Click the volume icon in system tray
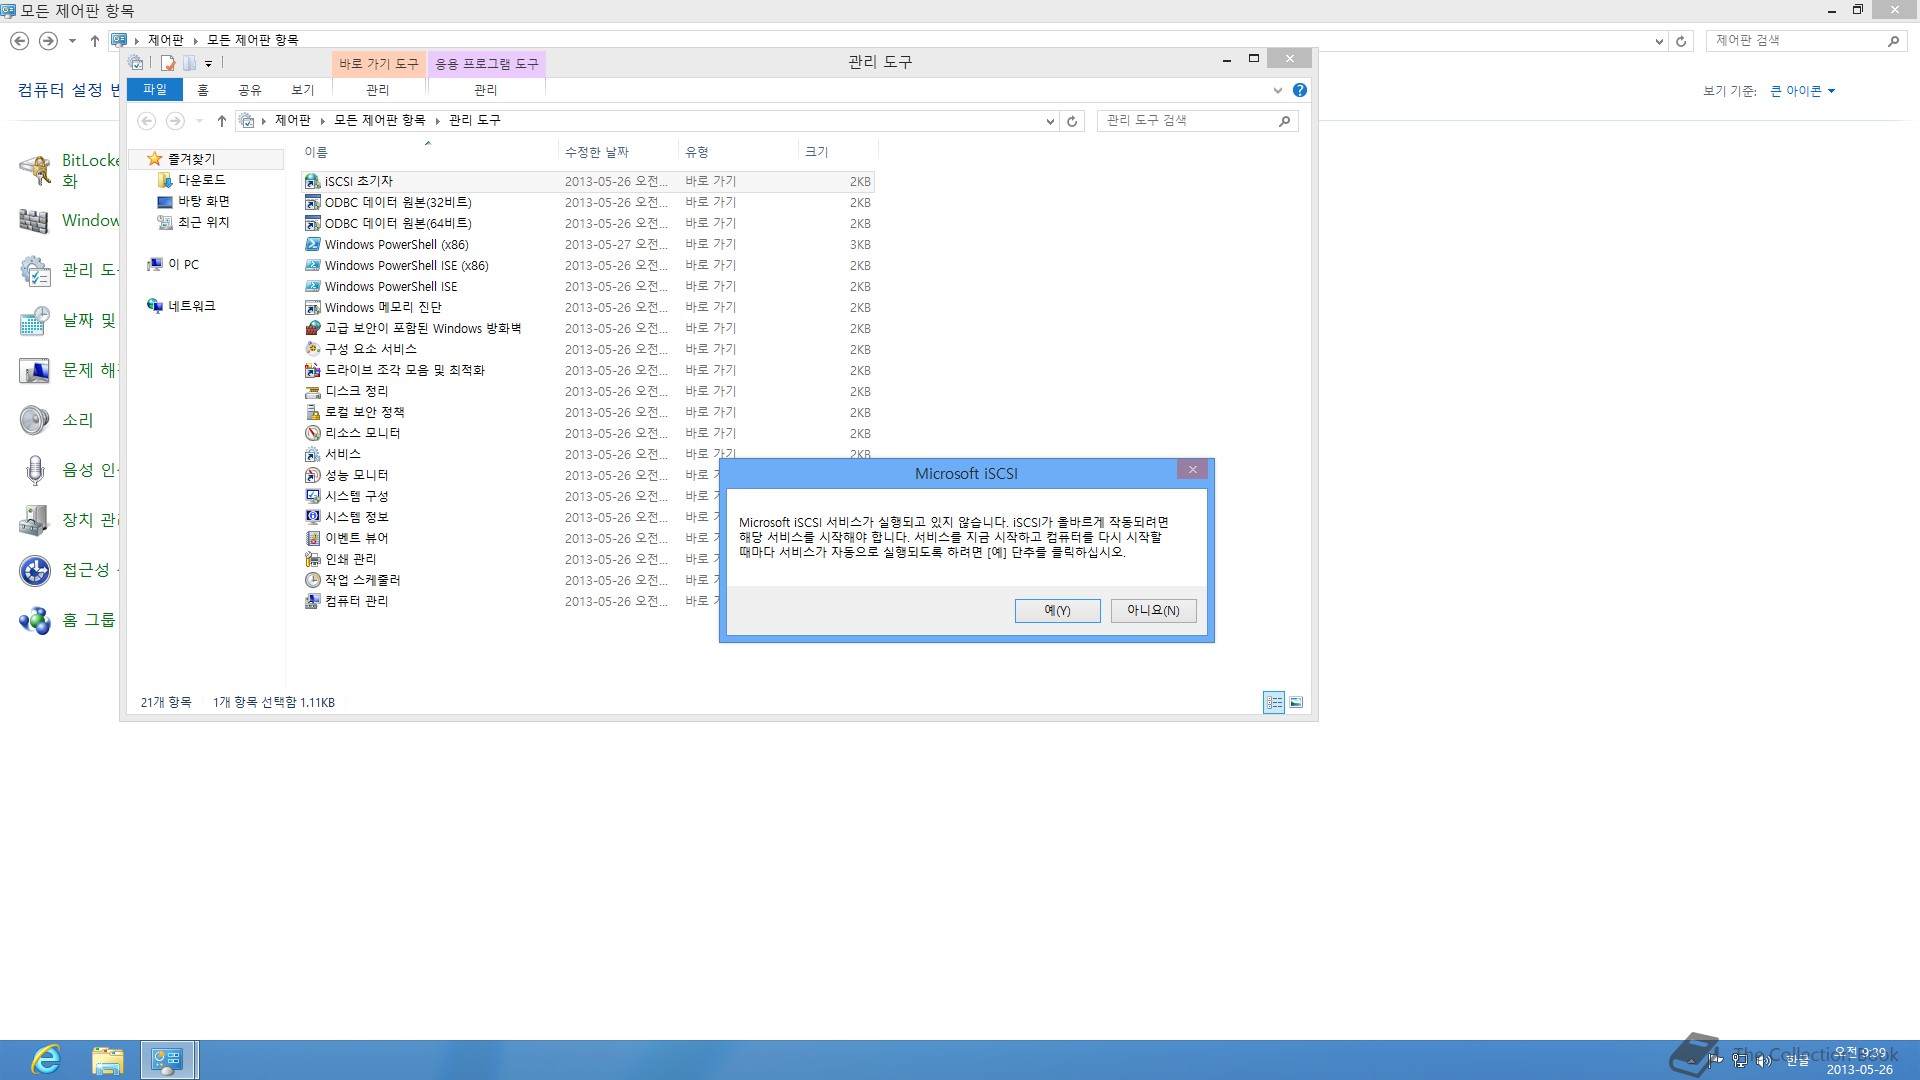Screen dimensions: 1920x1080 coord(1763,1061)
